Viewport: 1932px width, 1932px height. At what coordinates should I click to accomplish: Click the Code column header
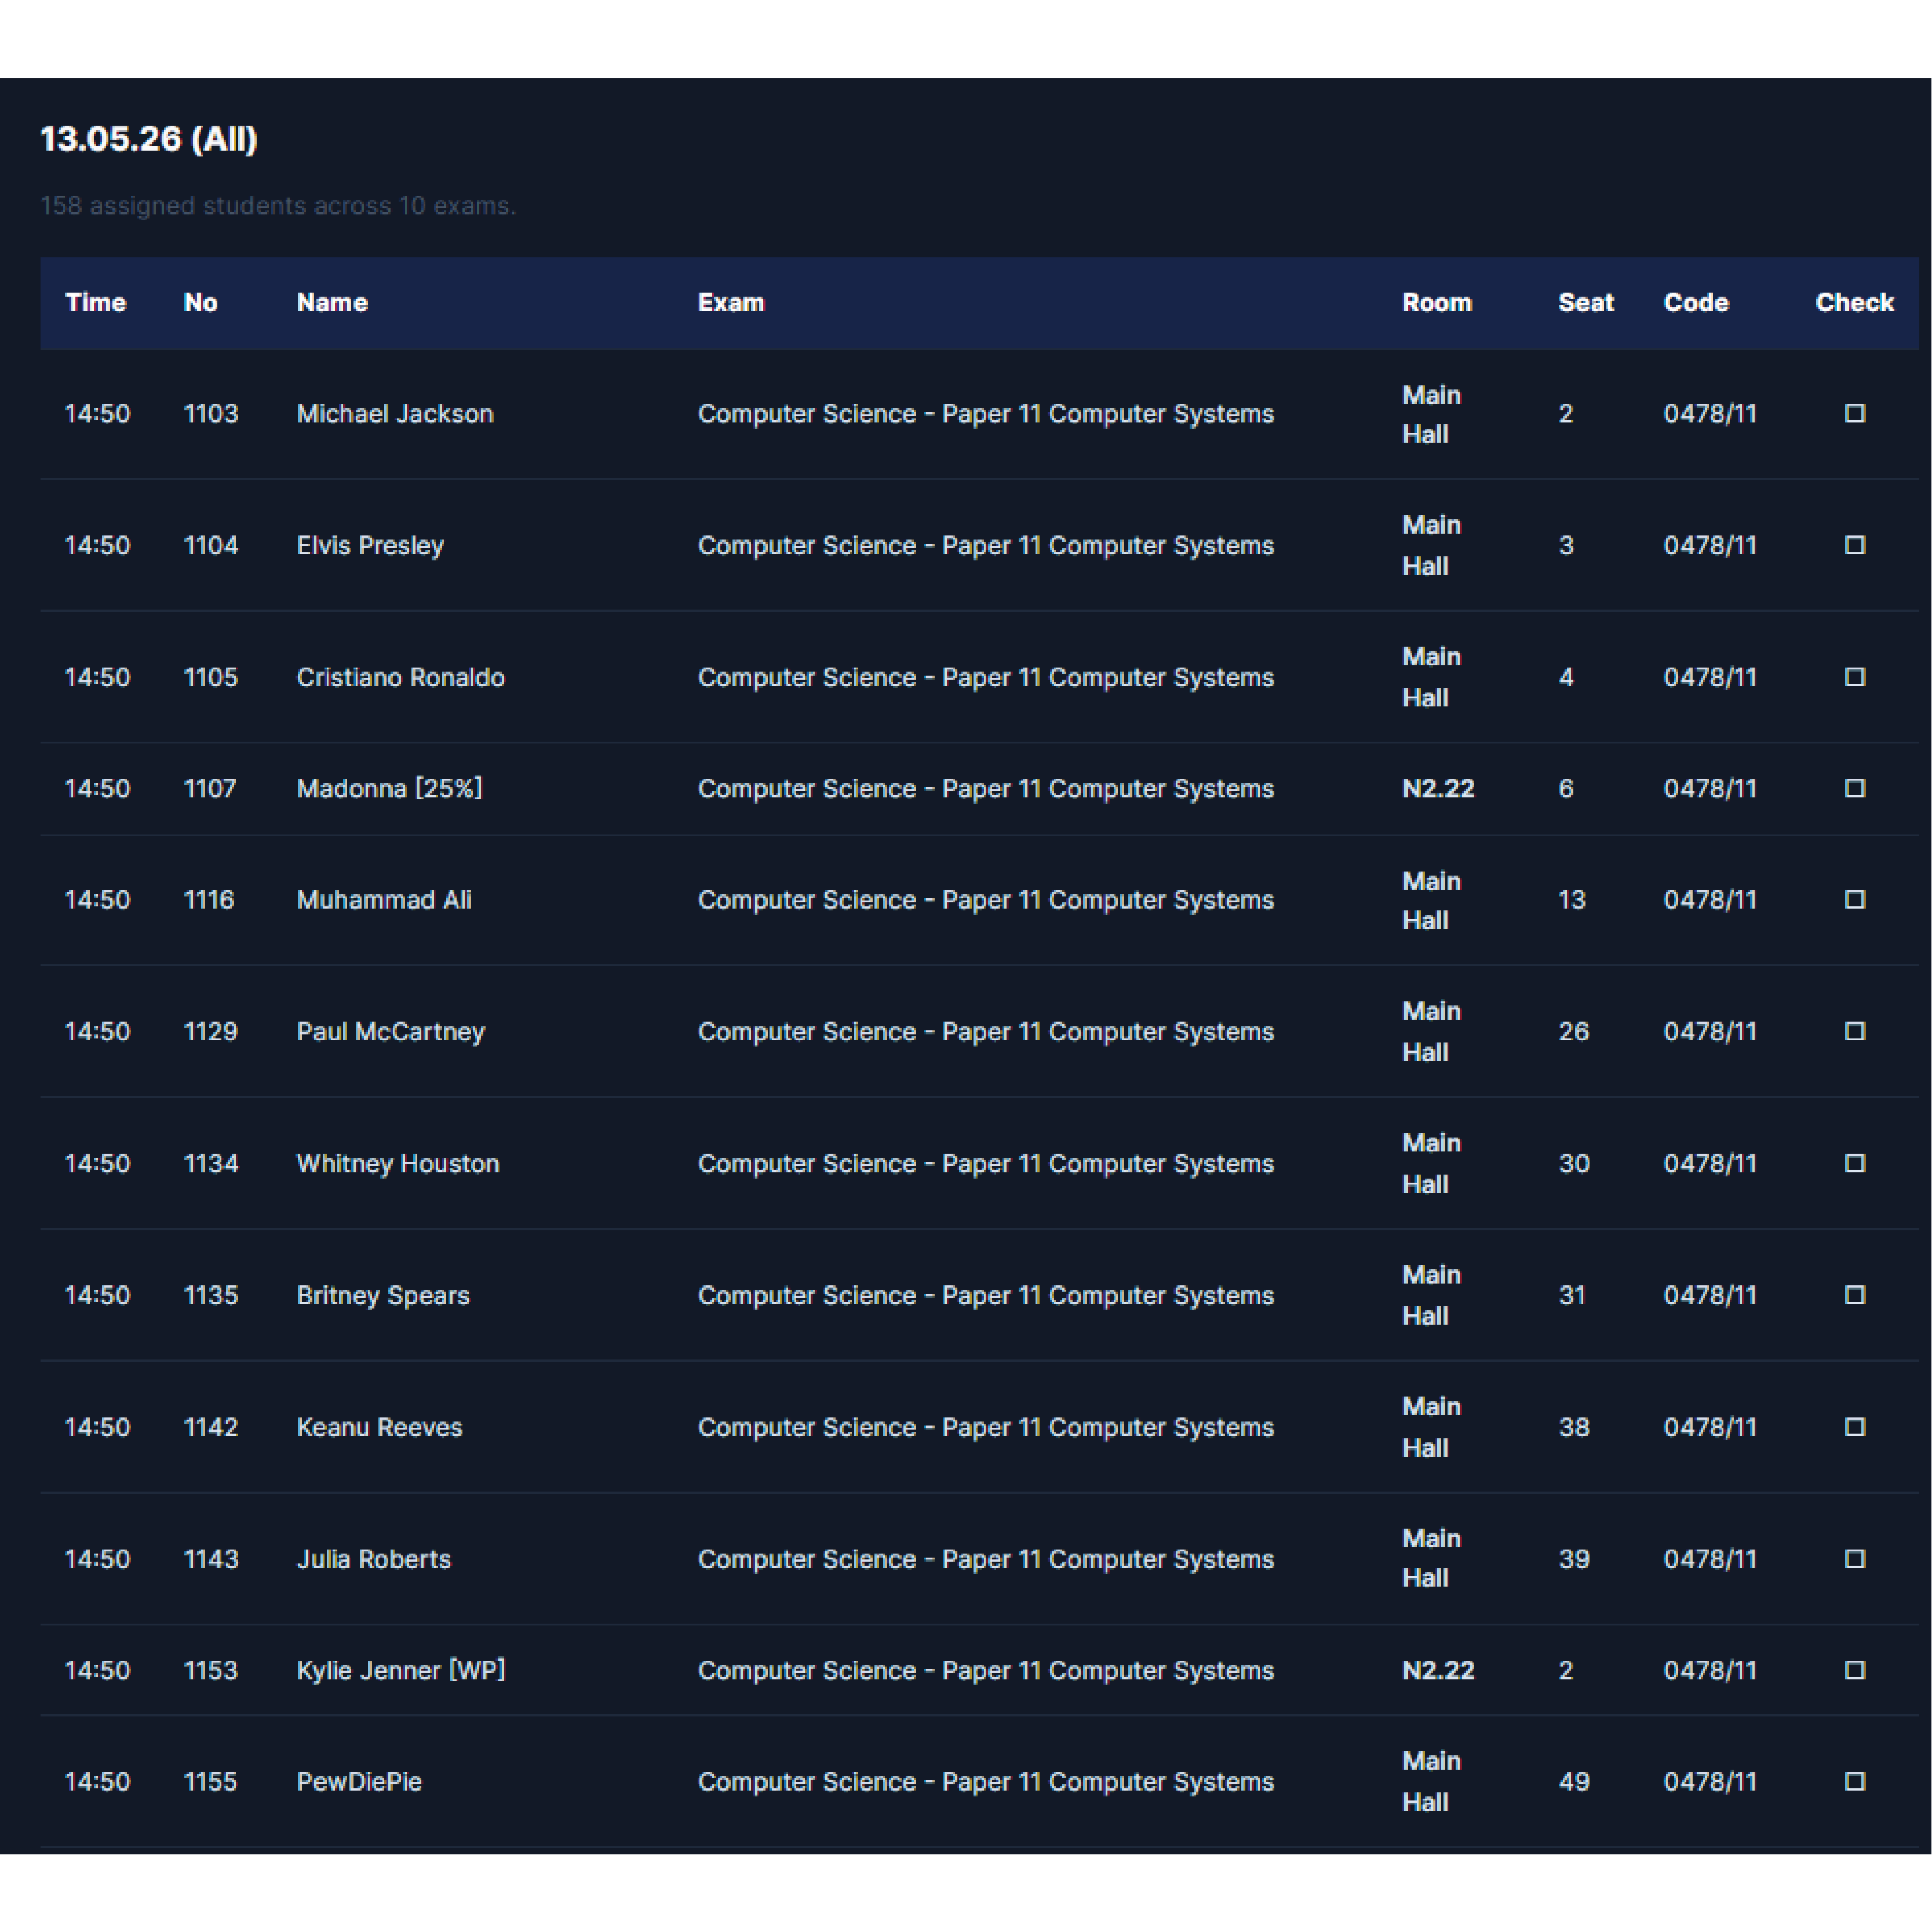1696,302
